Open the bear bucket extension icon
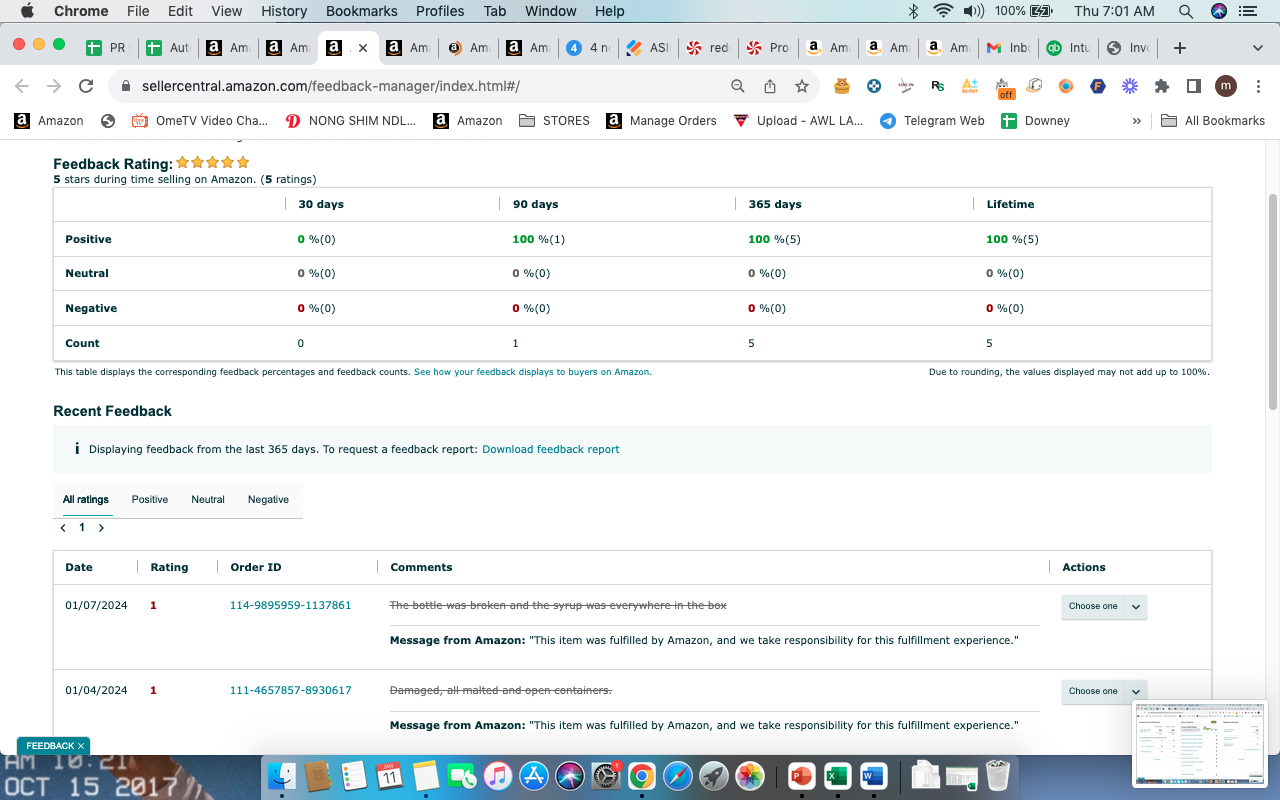Image resolution: width=1280 pixels, height=800 pixels. (842, 87)
